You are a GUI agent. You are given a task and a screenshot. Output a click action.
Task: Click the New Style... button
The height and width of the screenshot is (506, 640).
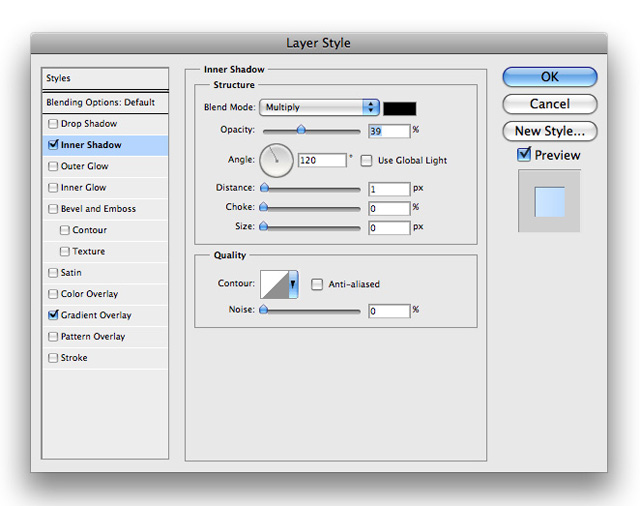pyautogui.click(x=550, y=131)
